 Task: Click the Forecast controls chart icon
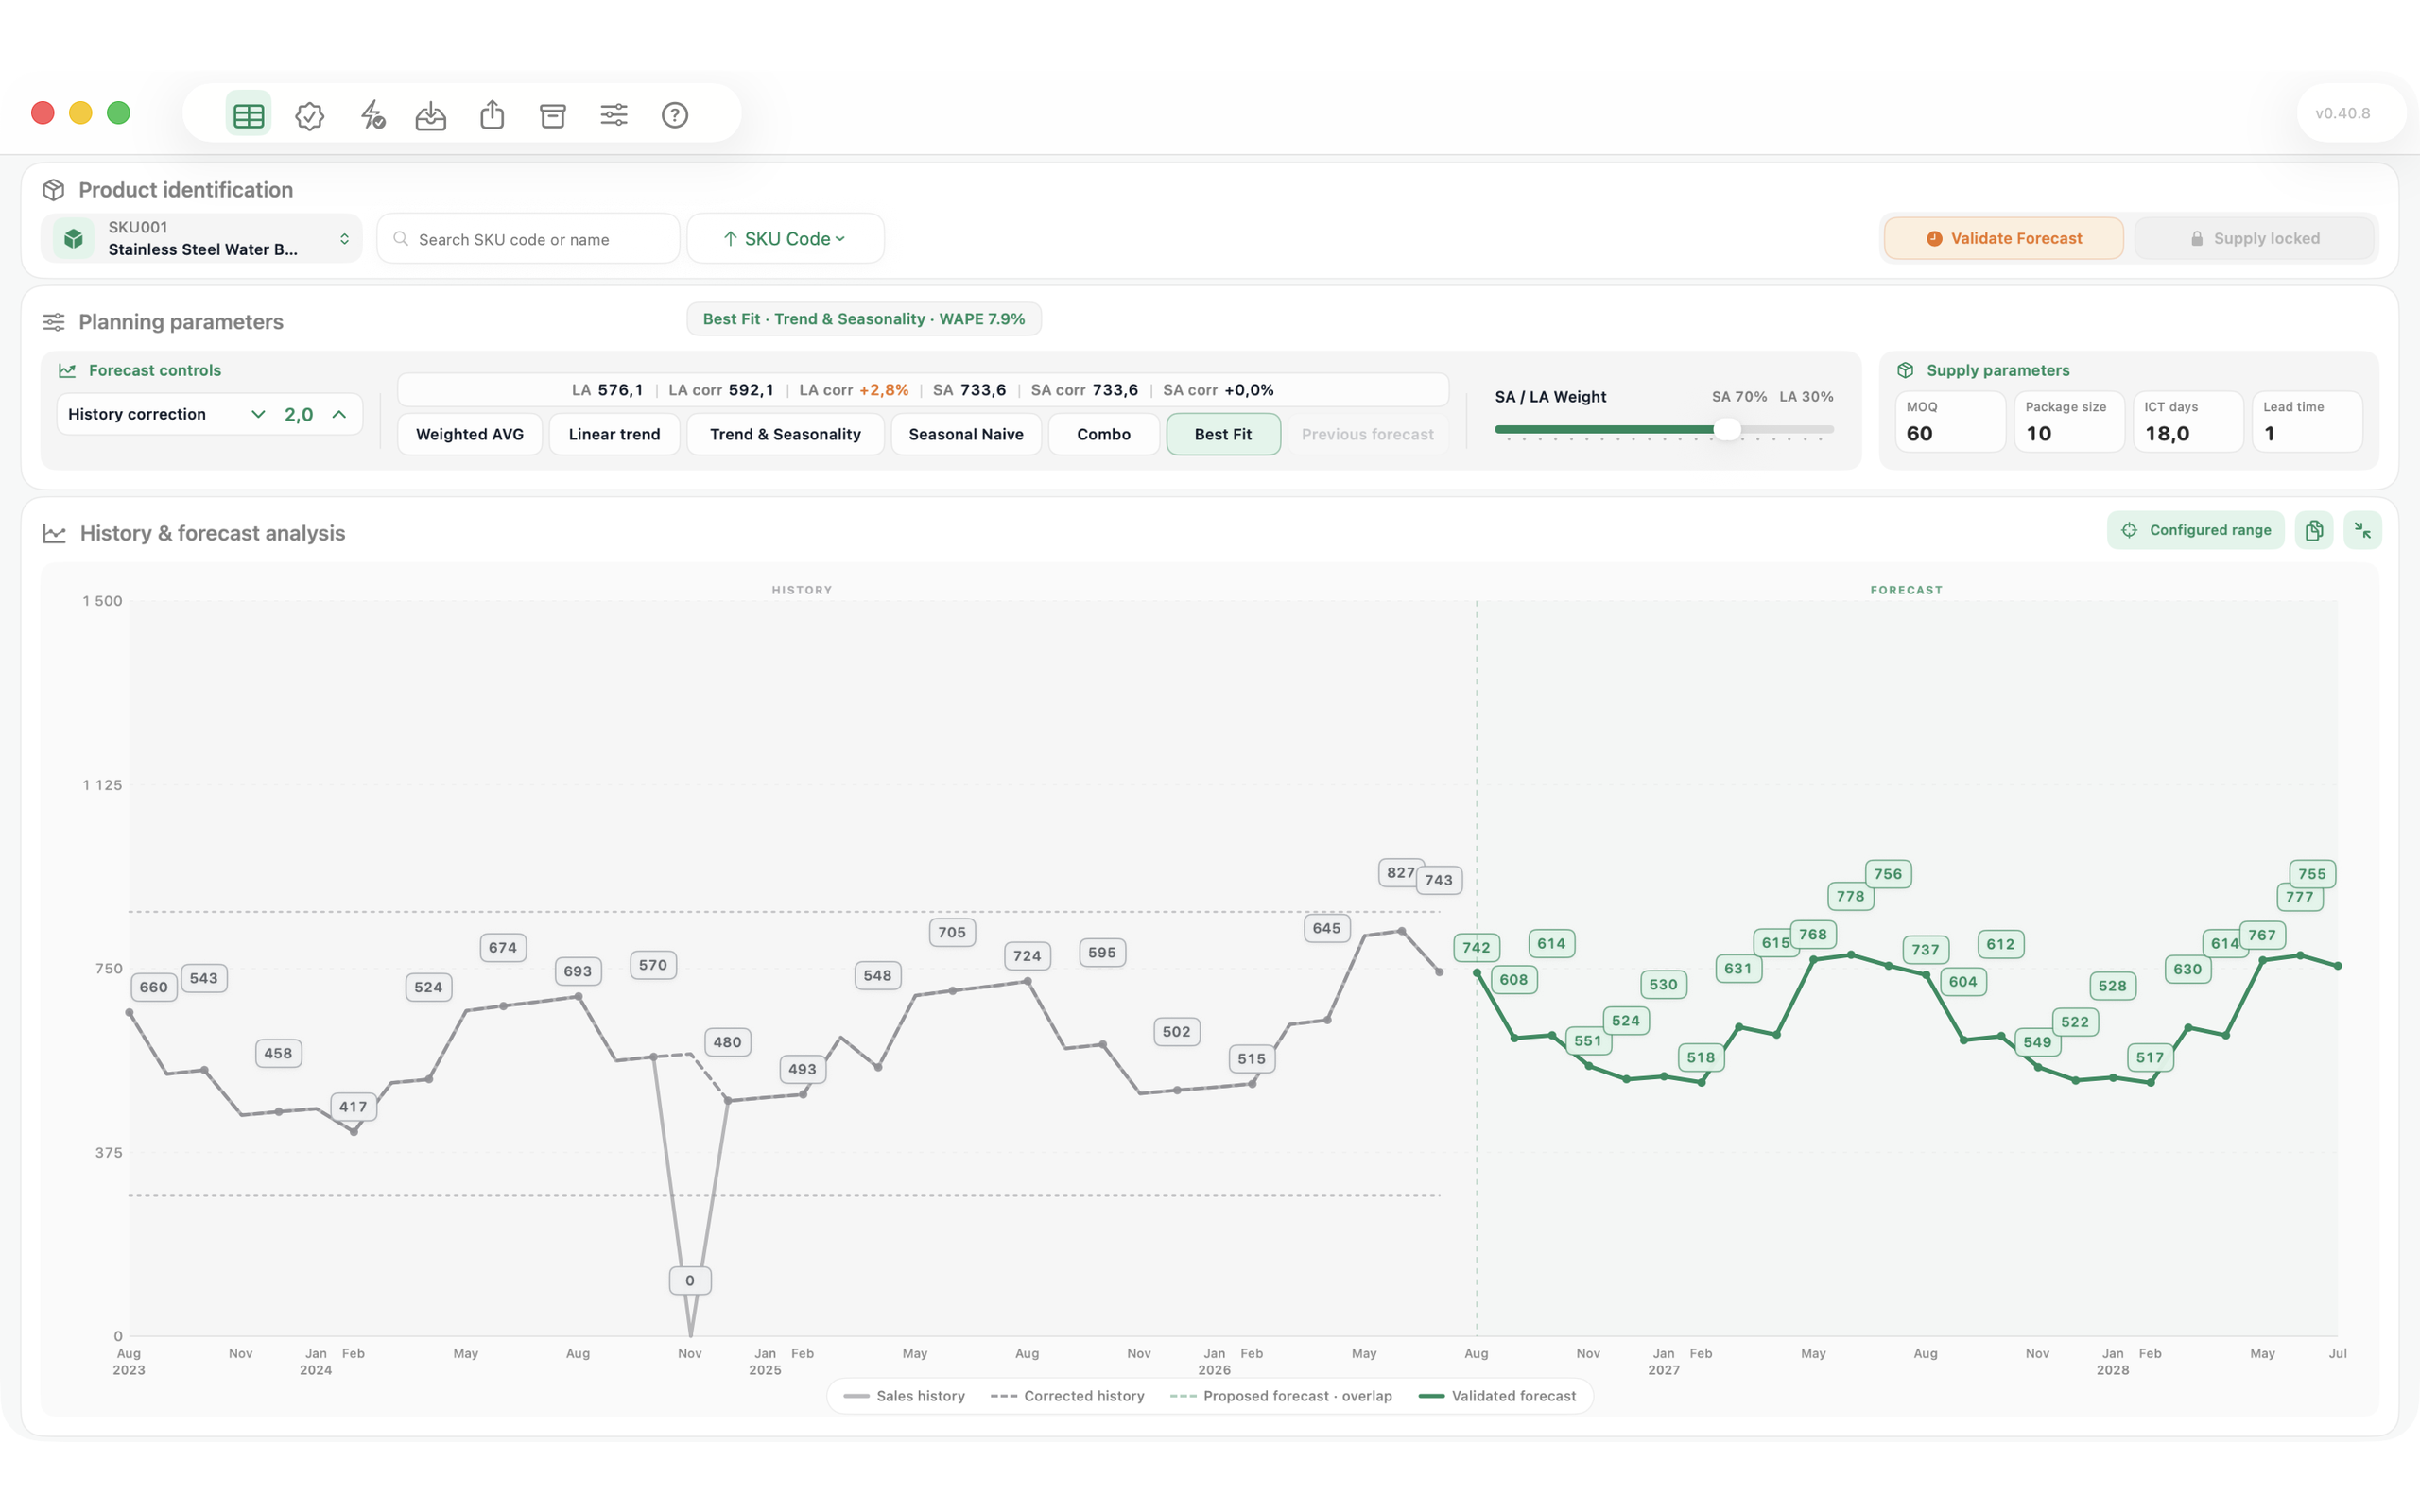coord(67,370)
